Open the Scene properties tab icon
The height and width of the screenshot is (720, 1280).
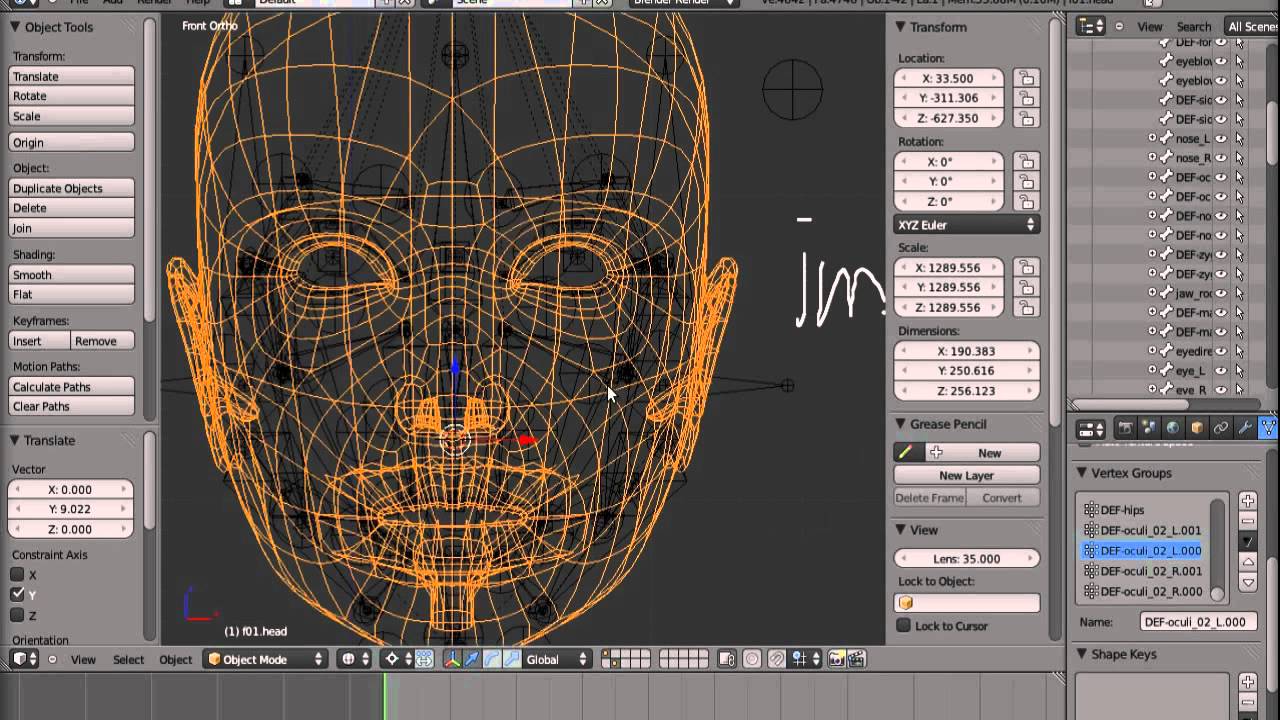click(1149, 428)
